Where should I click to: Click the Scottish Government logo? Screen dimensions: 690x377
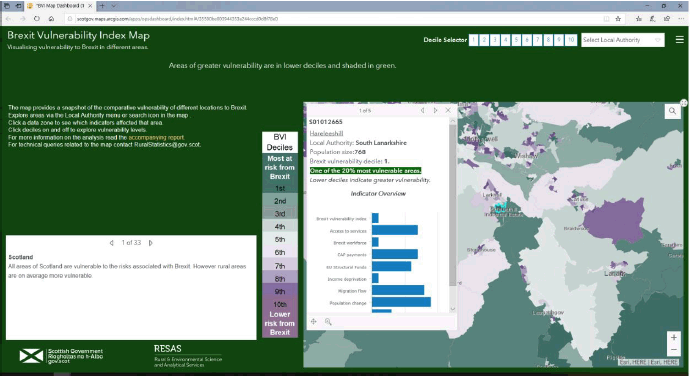tap(61, 356)
